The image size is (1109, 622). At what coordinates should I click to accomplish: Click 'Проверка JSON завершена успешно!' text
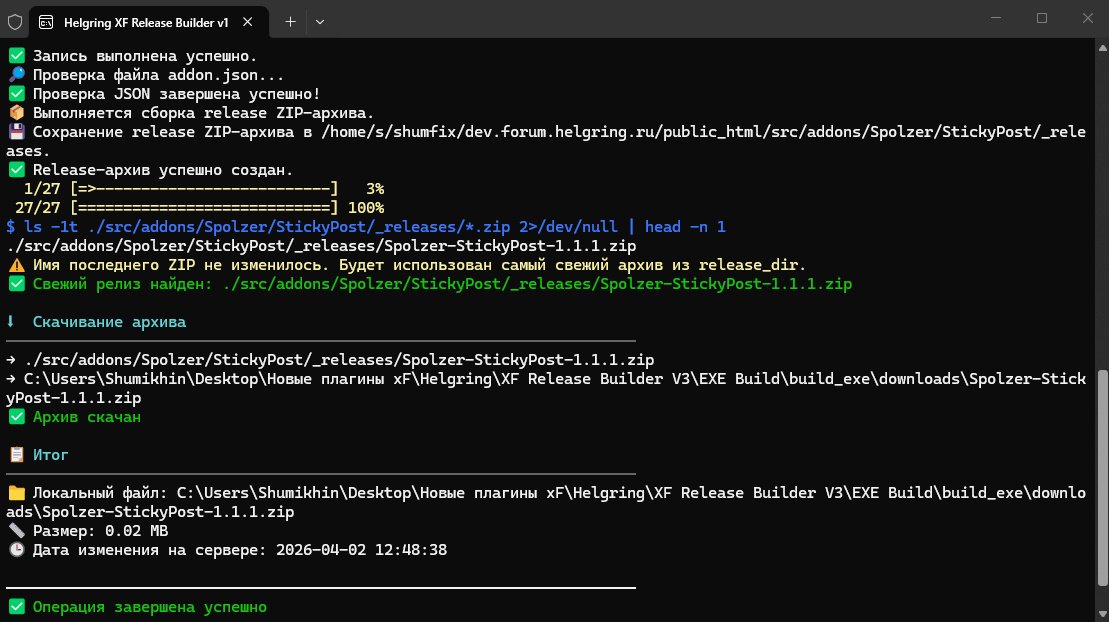[176, 94]
